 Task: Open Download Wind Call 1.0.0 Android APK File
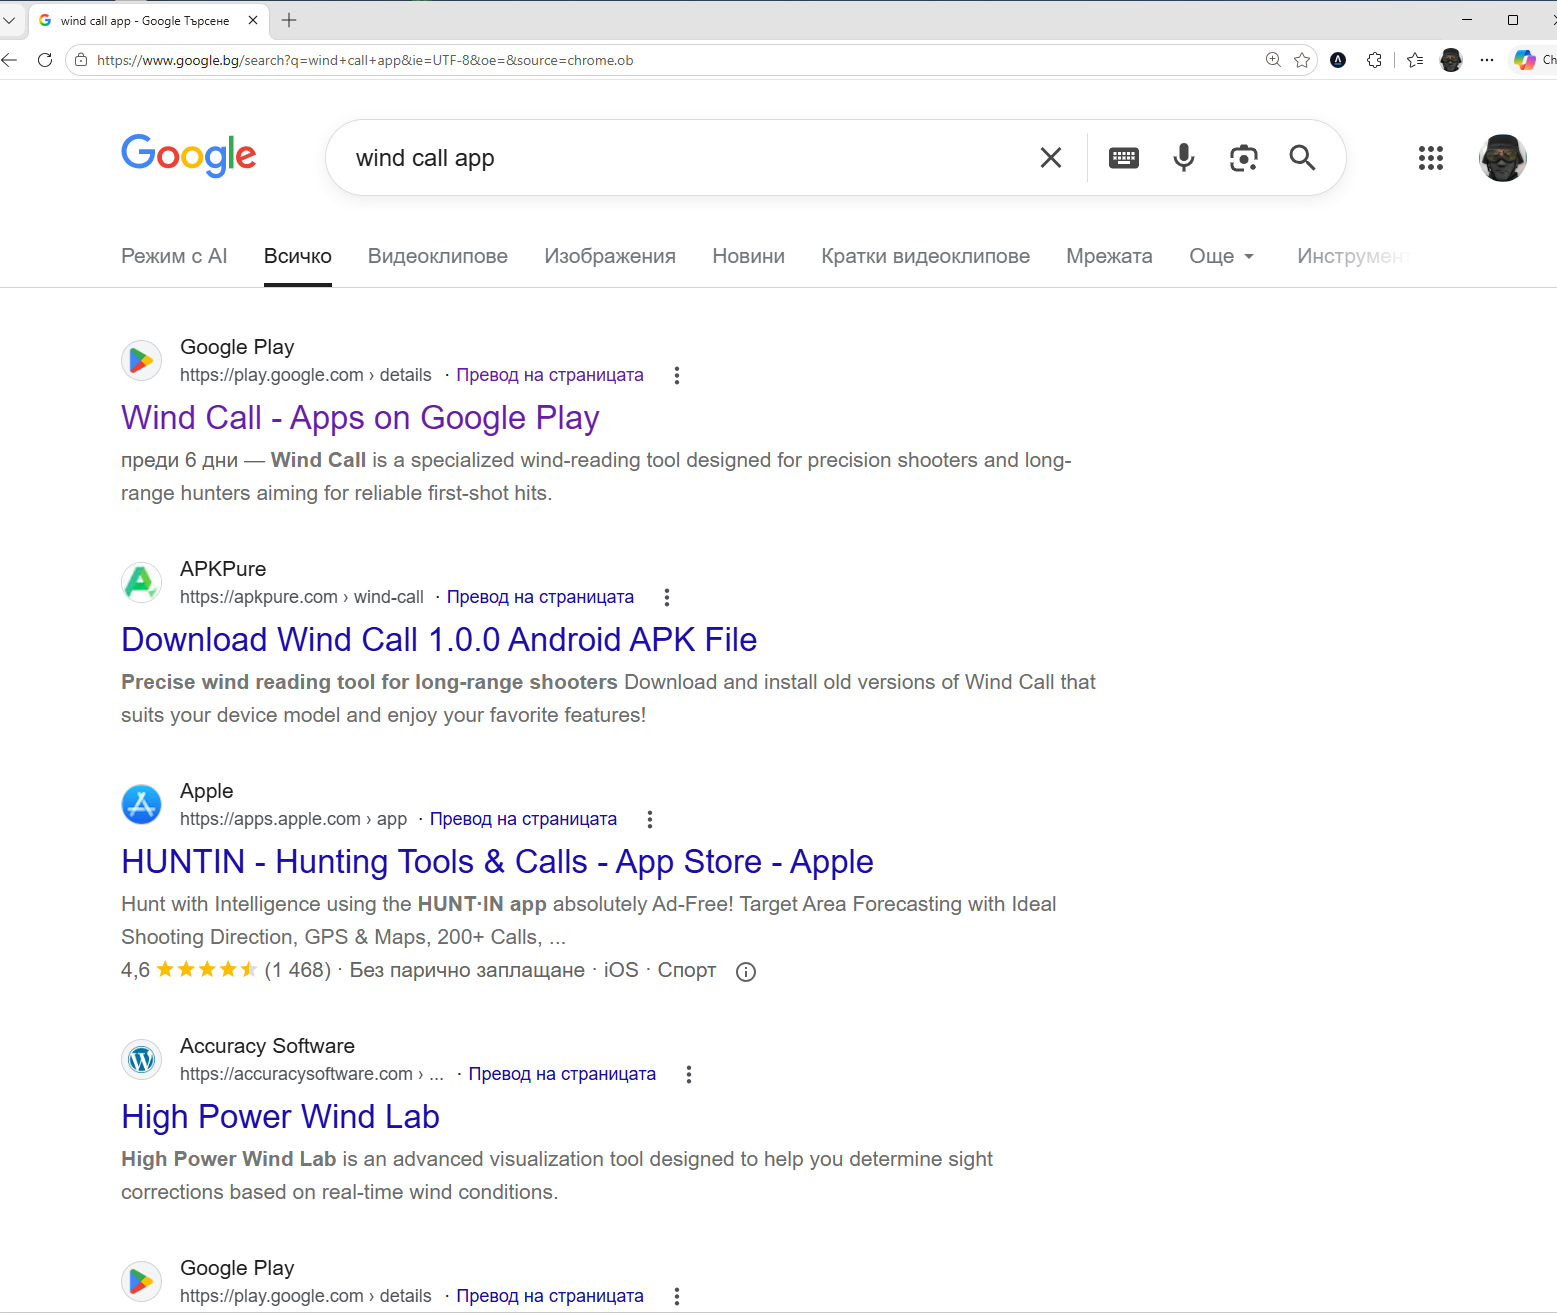coord(439,639)
